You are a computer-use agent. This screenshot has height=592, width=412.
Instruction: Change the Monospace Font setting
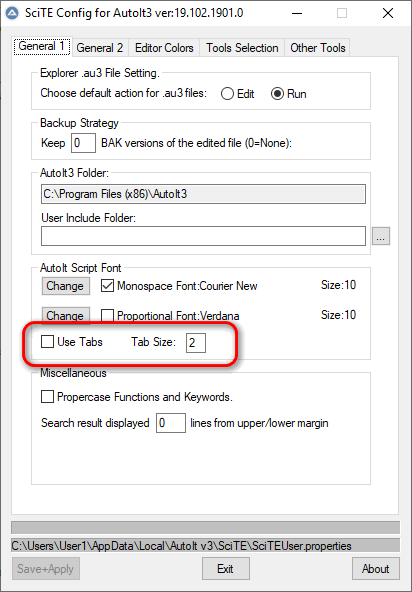click(65, 286)
